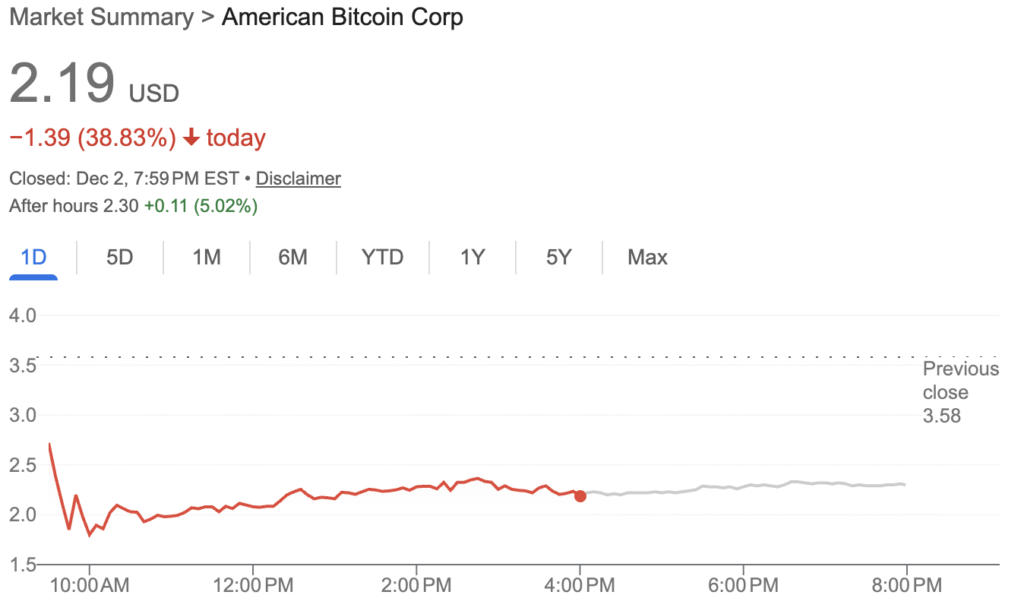
Task: Open the Disclaimer link
Action: click(x=298, y=178)
